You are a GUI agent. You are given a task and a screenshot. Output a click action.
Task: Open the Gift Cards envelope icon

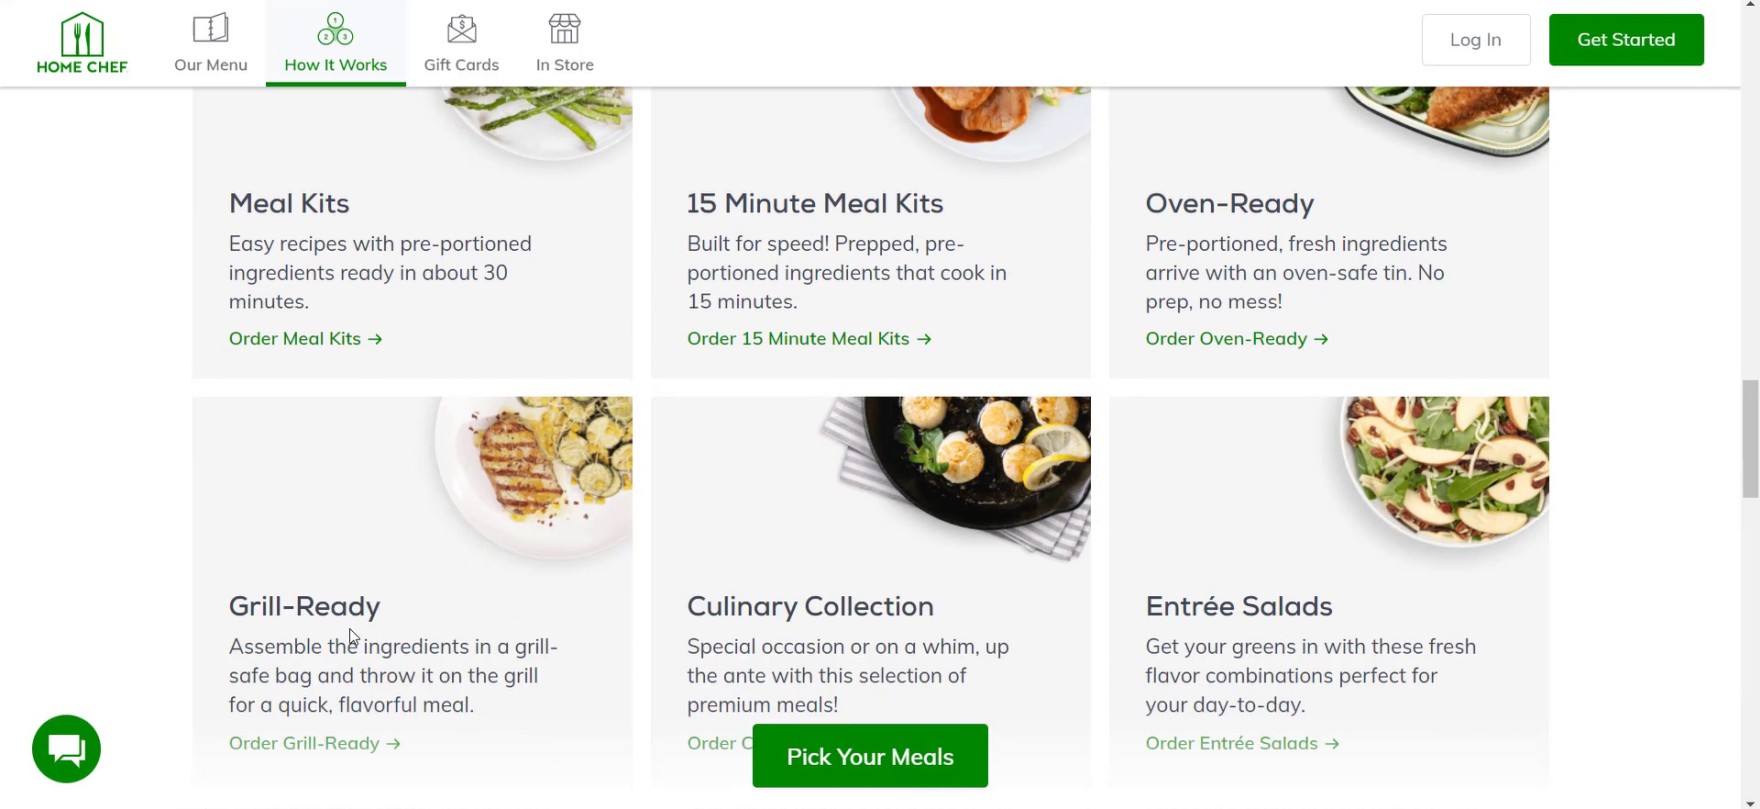pyautogui.click(x=461, y=29)
